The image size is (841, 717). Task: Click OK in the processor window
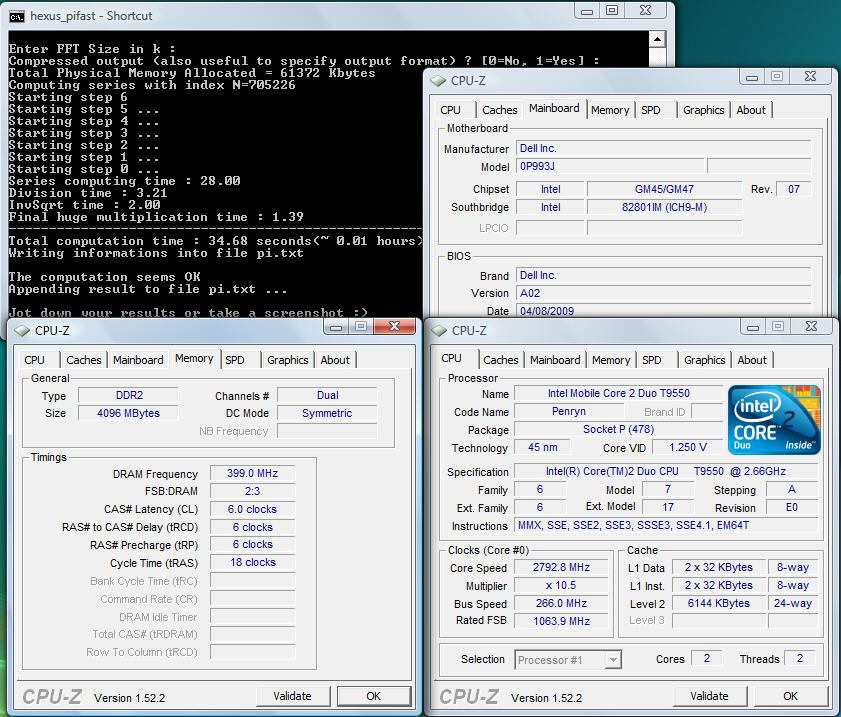790,696
